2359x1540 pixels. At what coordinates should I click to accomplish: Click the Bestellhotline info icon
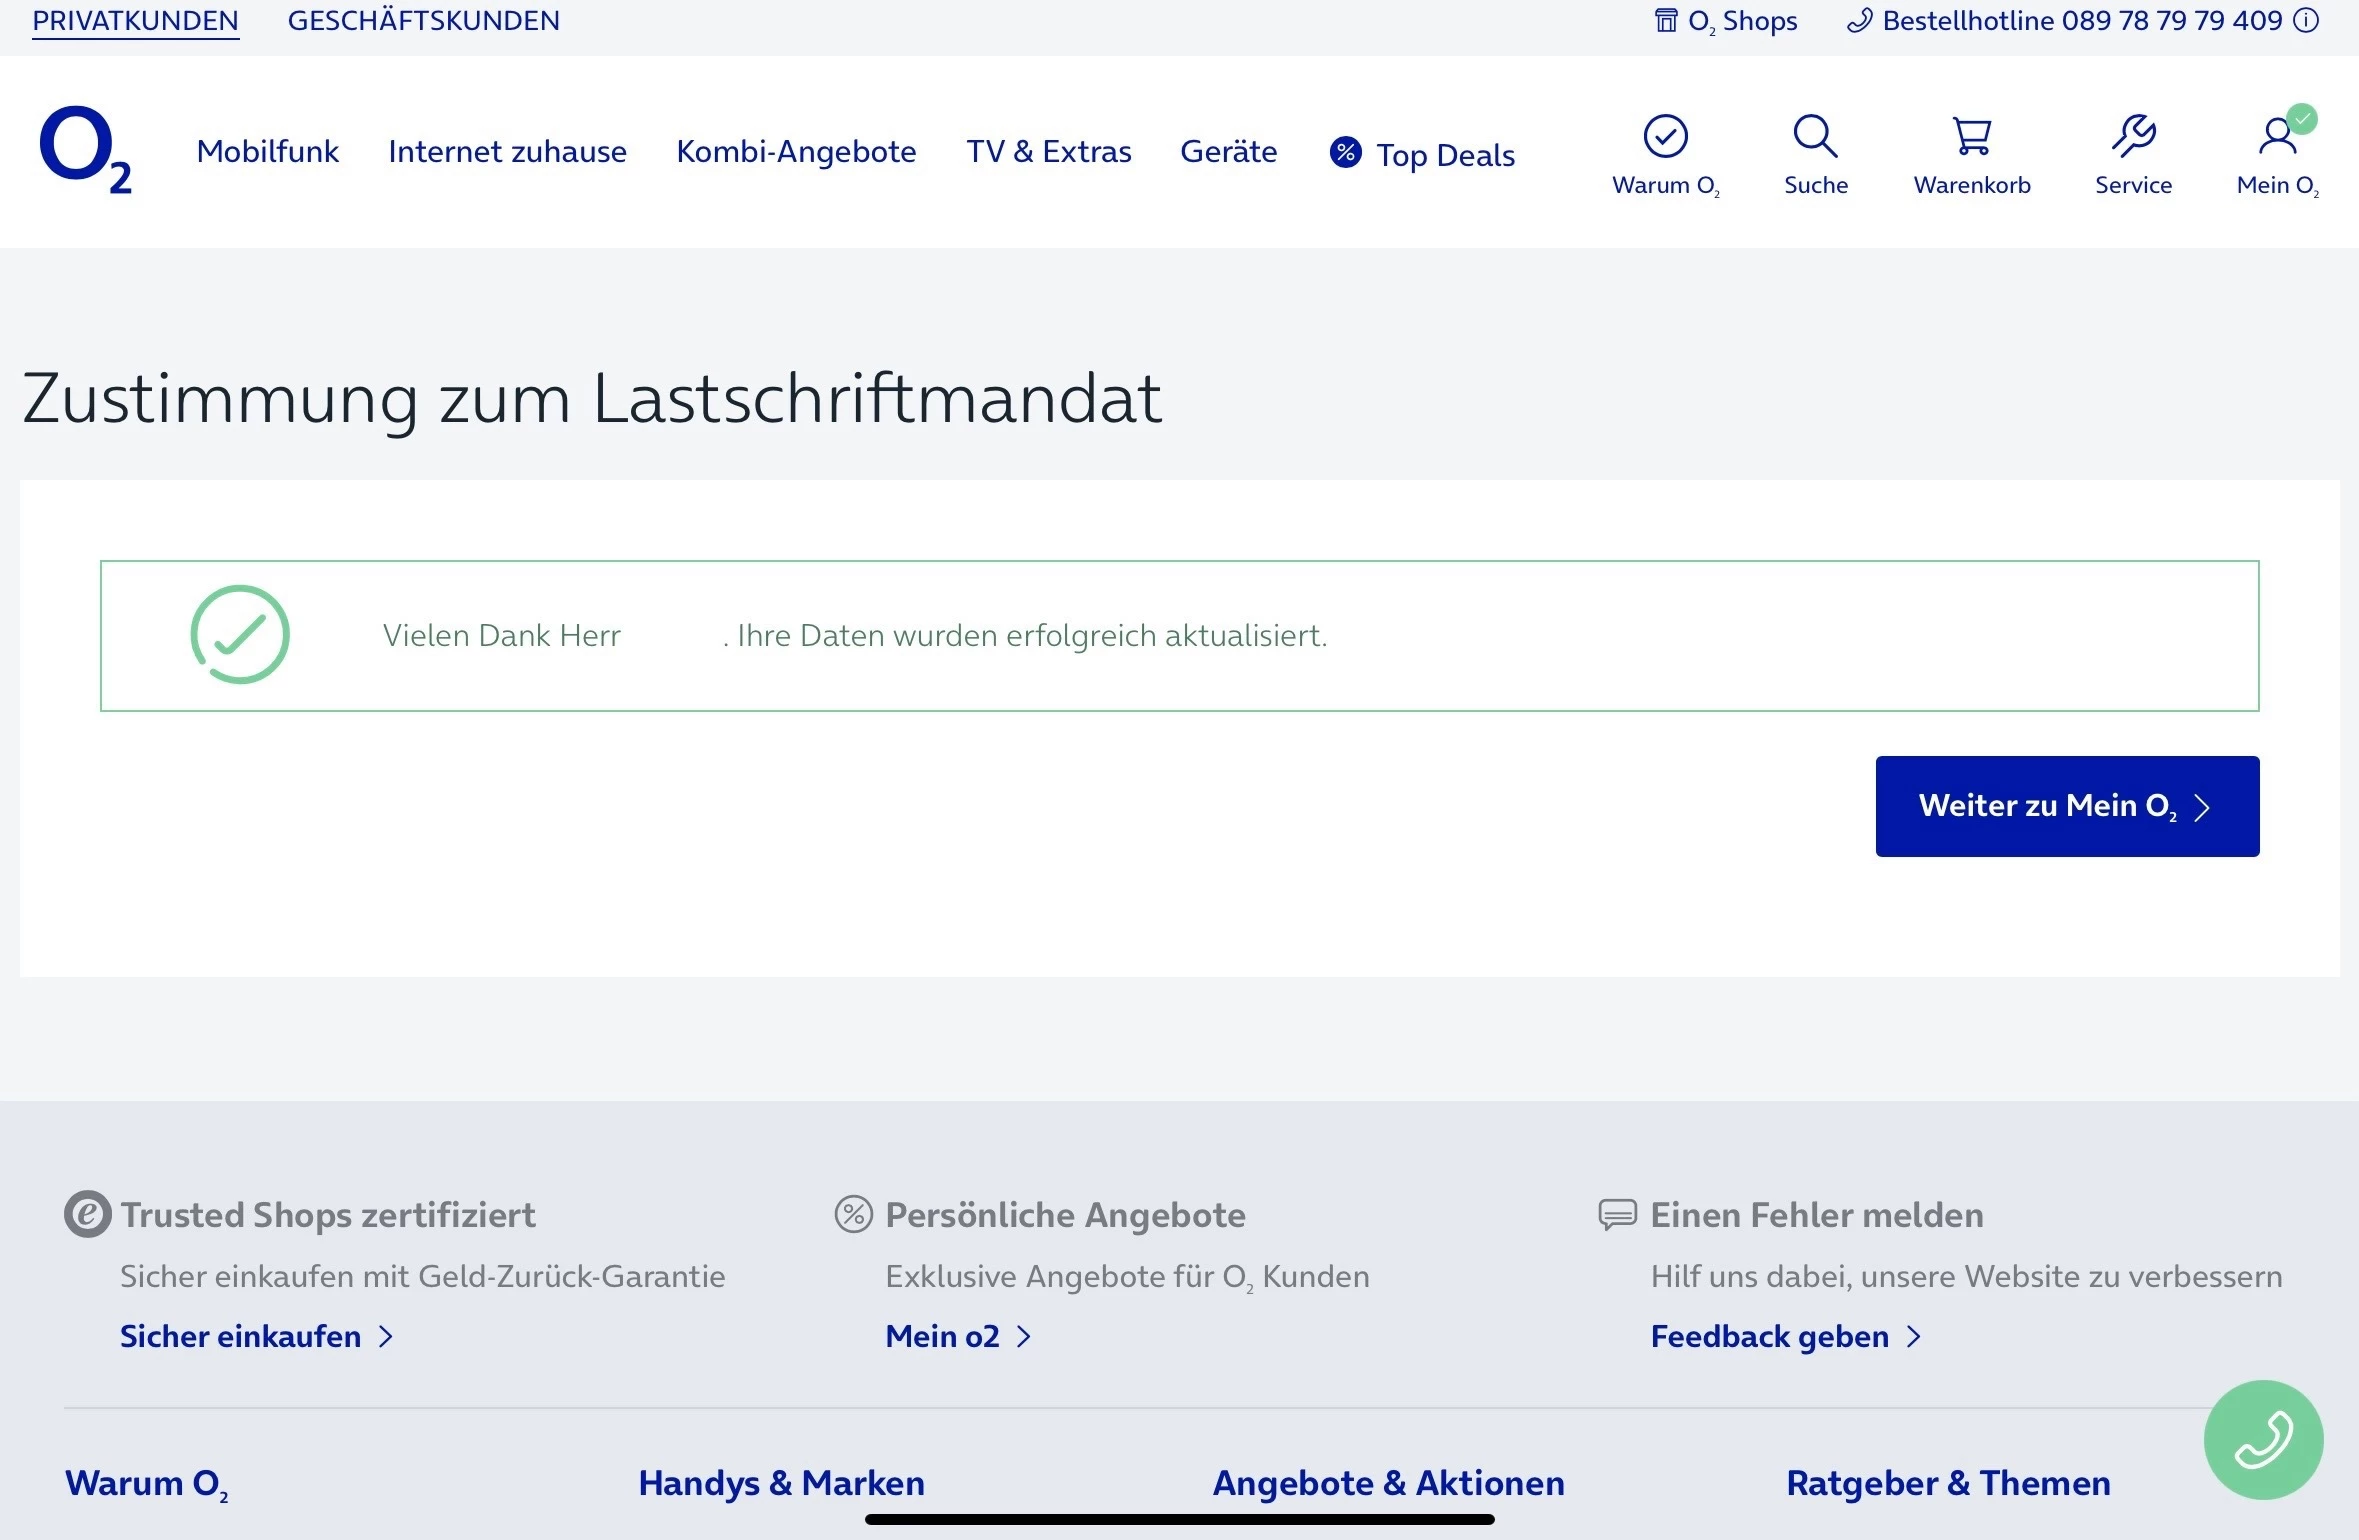tap(2307, 21)
